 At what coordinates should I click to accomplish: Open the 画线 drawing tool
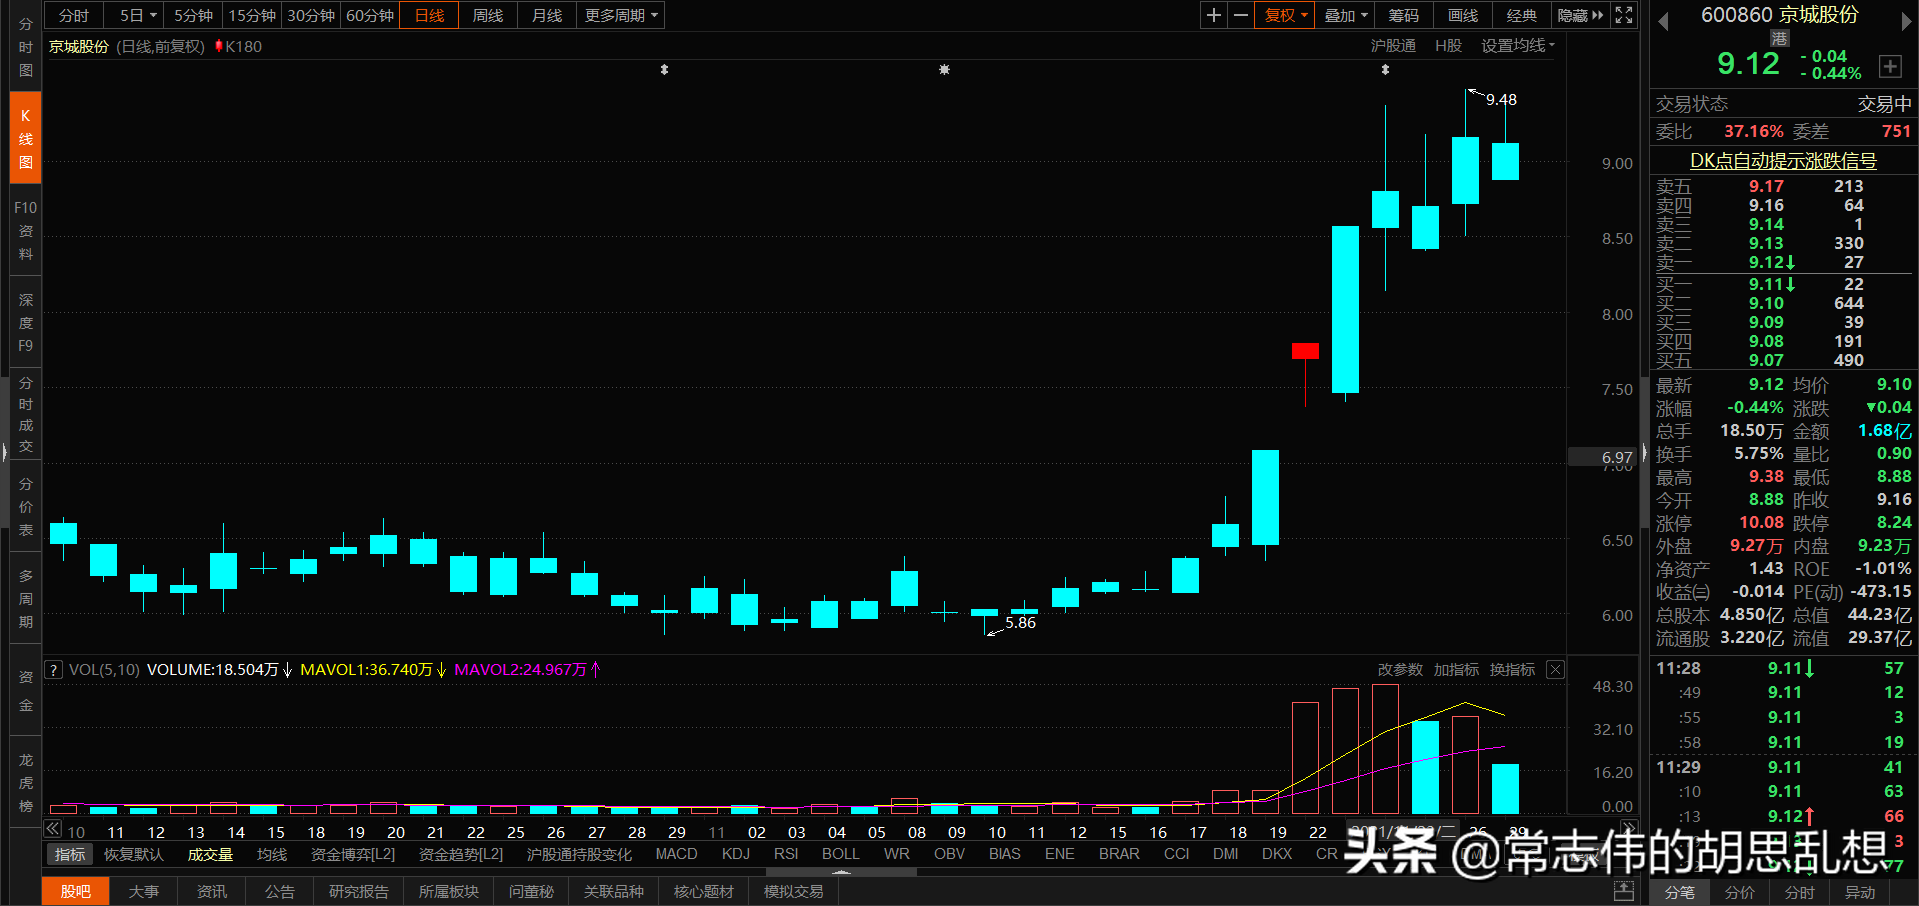(x=1461, y=15)
